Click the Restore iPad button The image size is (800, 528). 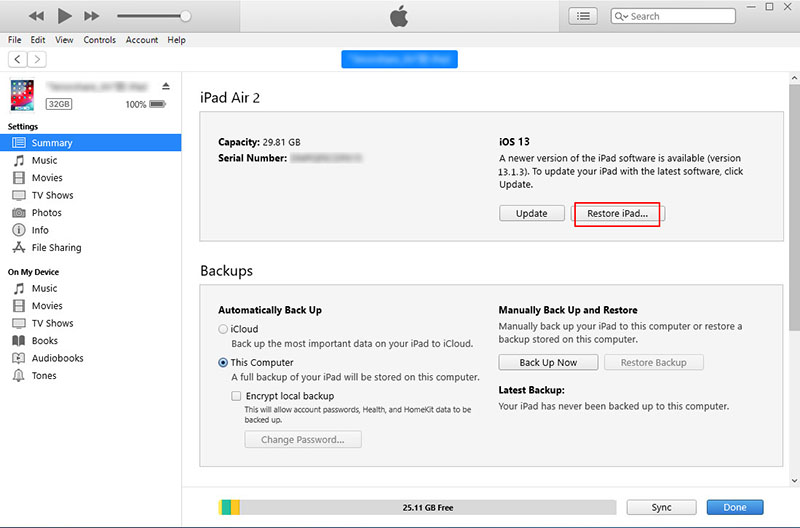(617, 213)
